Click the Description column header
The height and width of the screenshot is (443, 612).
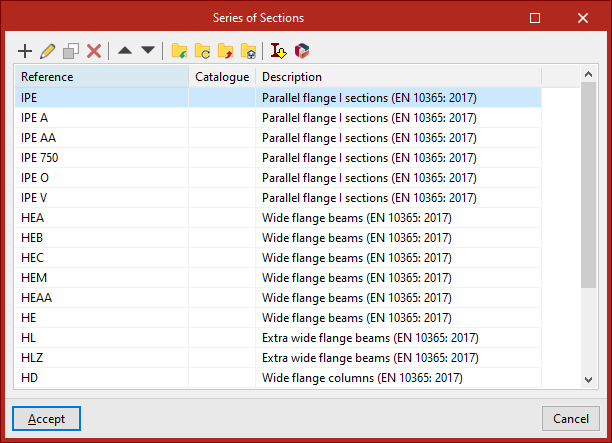tap(398, 77)
